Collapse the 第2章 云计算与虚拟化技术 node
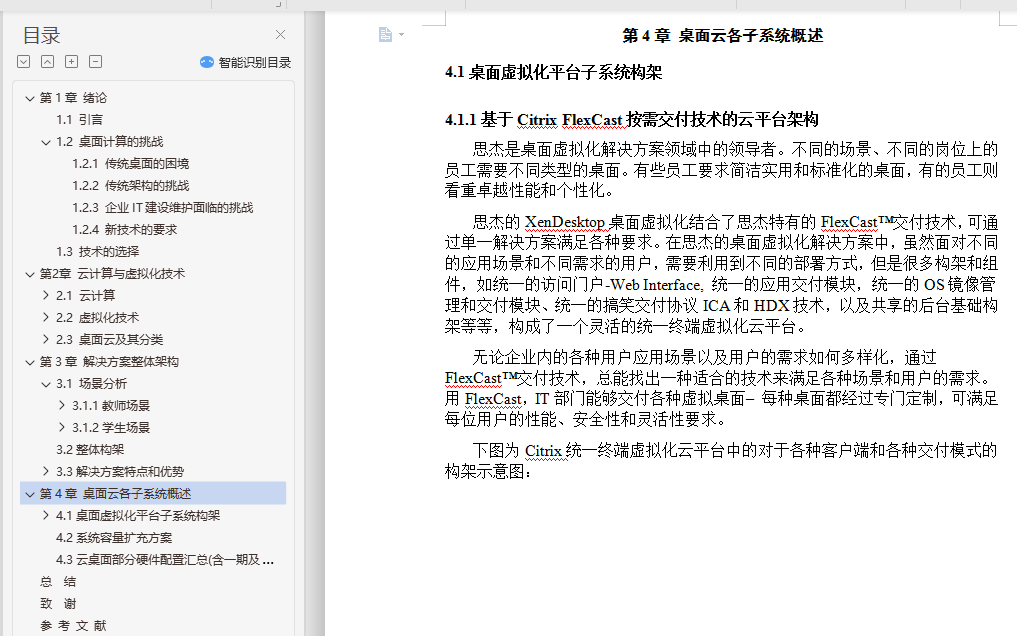This screenshot has height=636, width=1017. tap(29, 274)
